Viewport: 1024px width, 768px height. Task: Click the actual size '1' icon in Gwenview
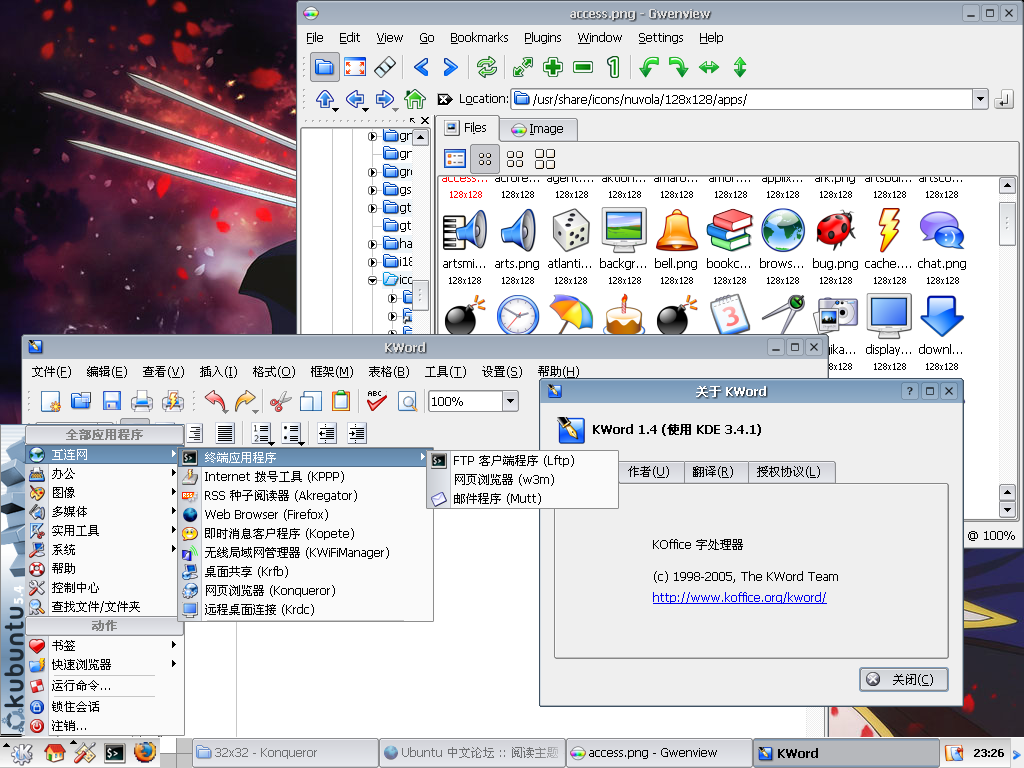(x=613, y=67)
